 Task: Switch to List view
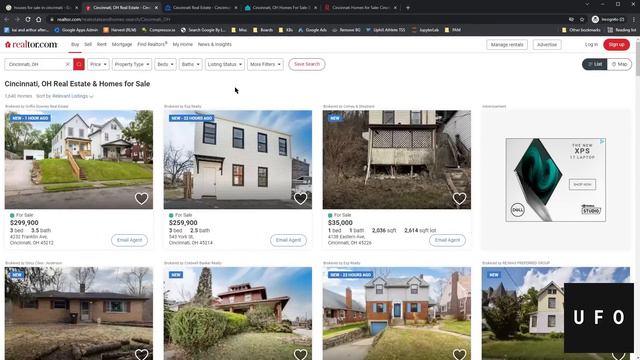tap(595, 64)
